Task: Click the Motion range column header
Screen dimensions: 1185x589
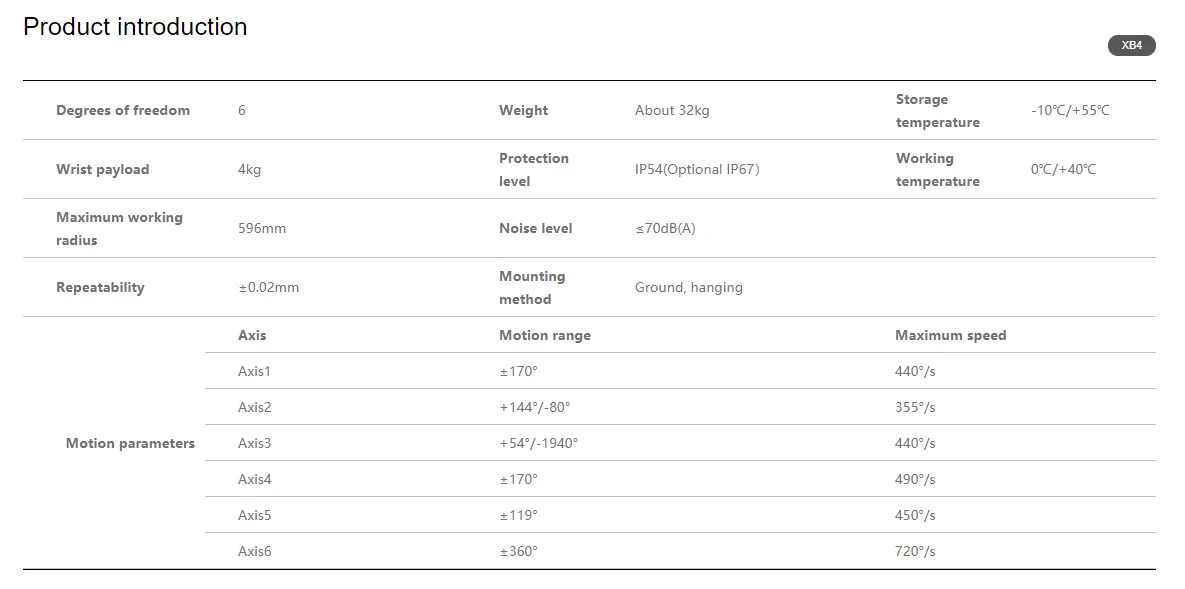Action: (x=545, y=335)
